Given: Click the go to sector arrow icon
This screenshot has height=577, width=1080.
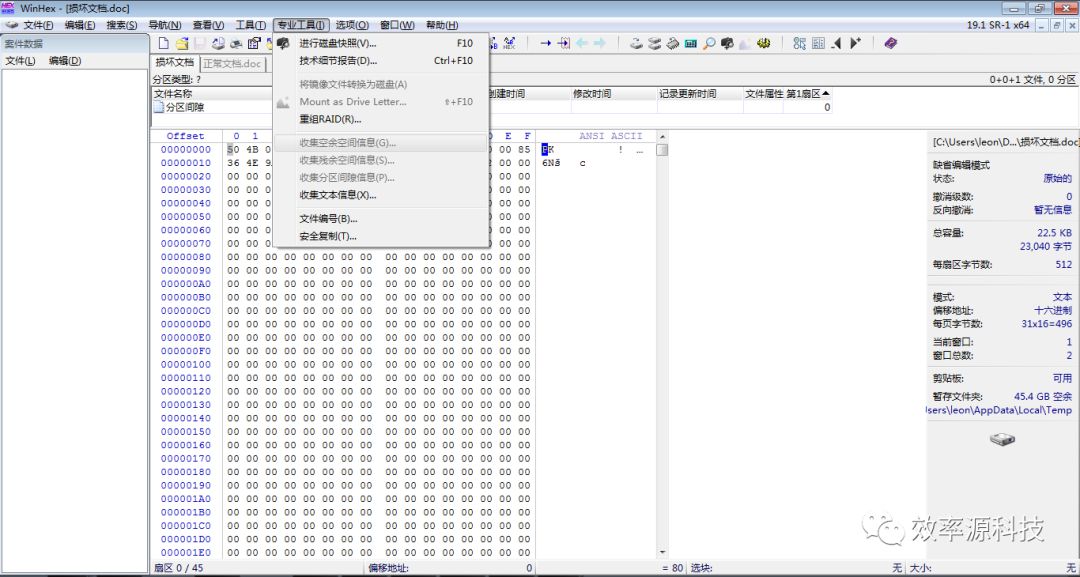Looking at the screenshot, I should (563, 43).
